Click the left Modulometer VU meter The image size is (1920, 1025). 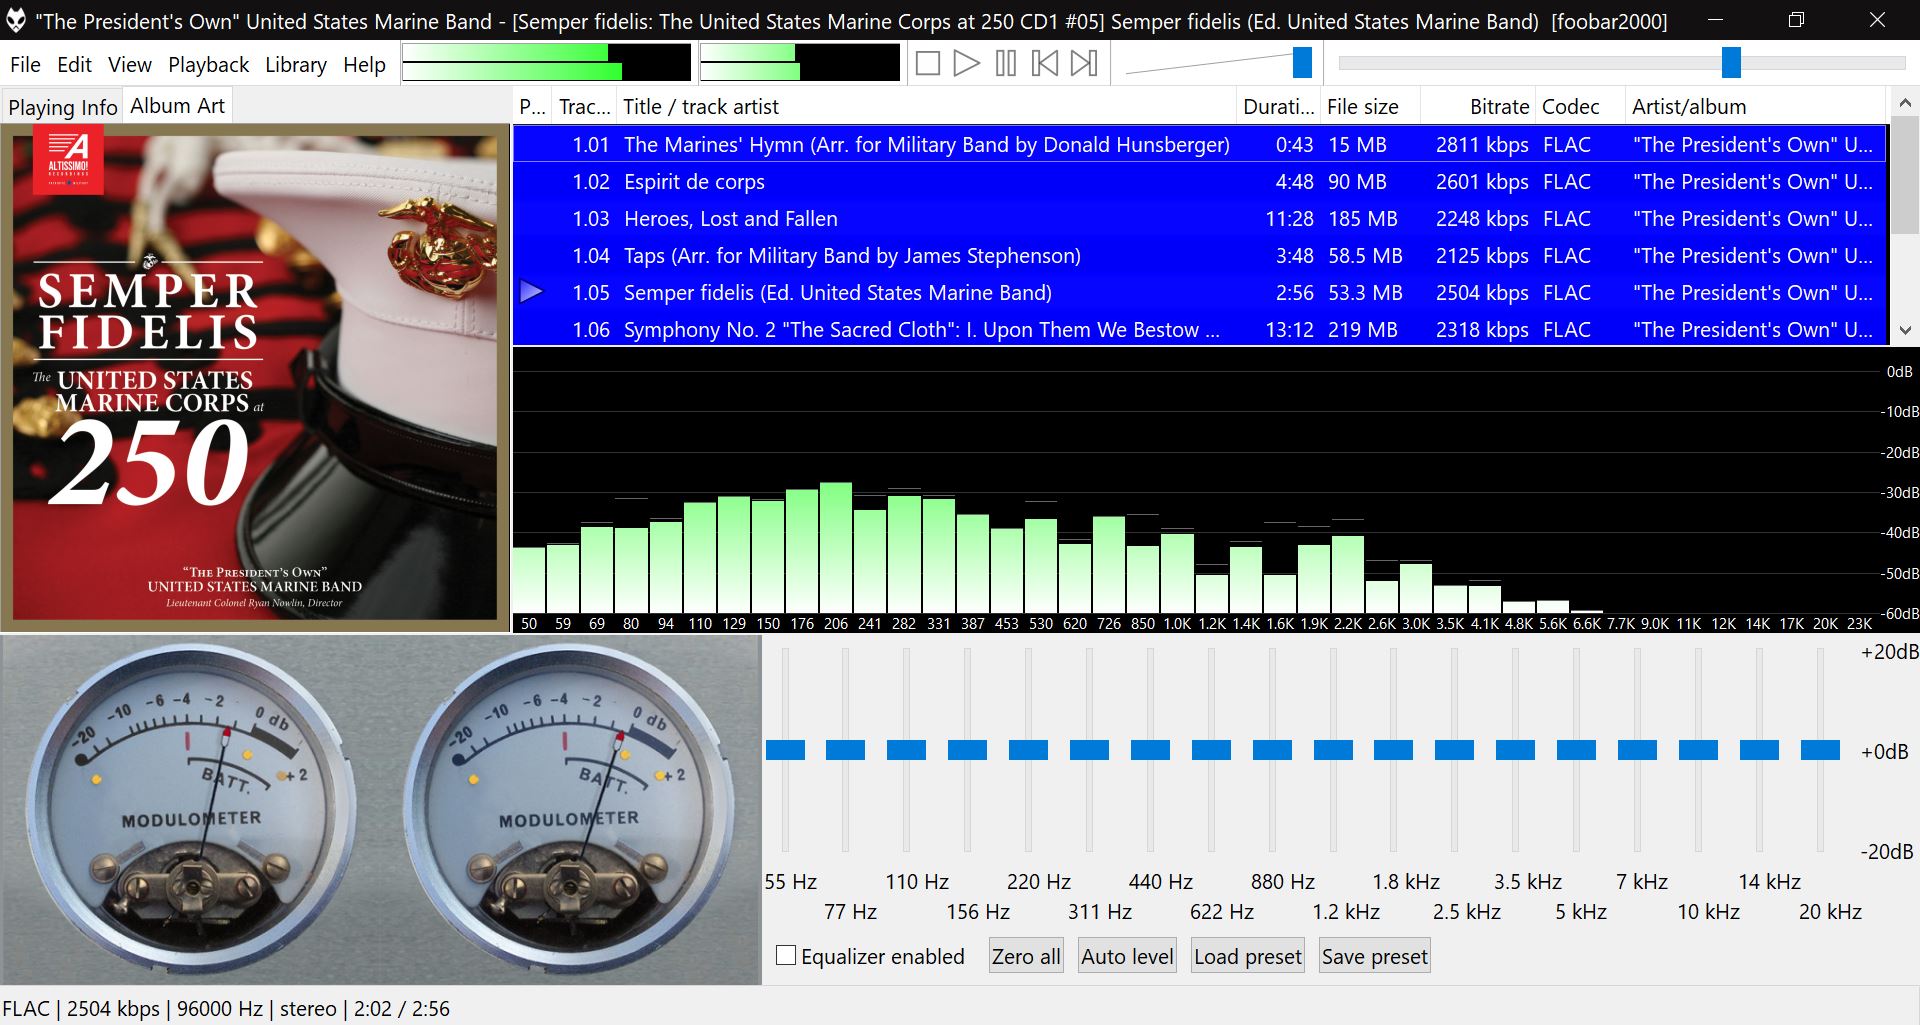190,808
